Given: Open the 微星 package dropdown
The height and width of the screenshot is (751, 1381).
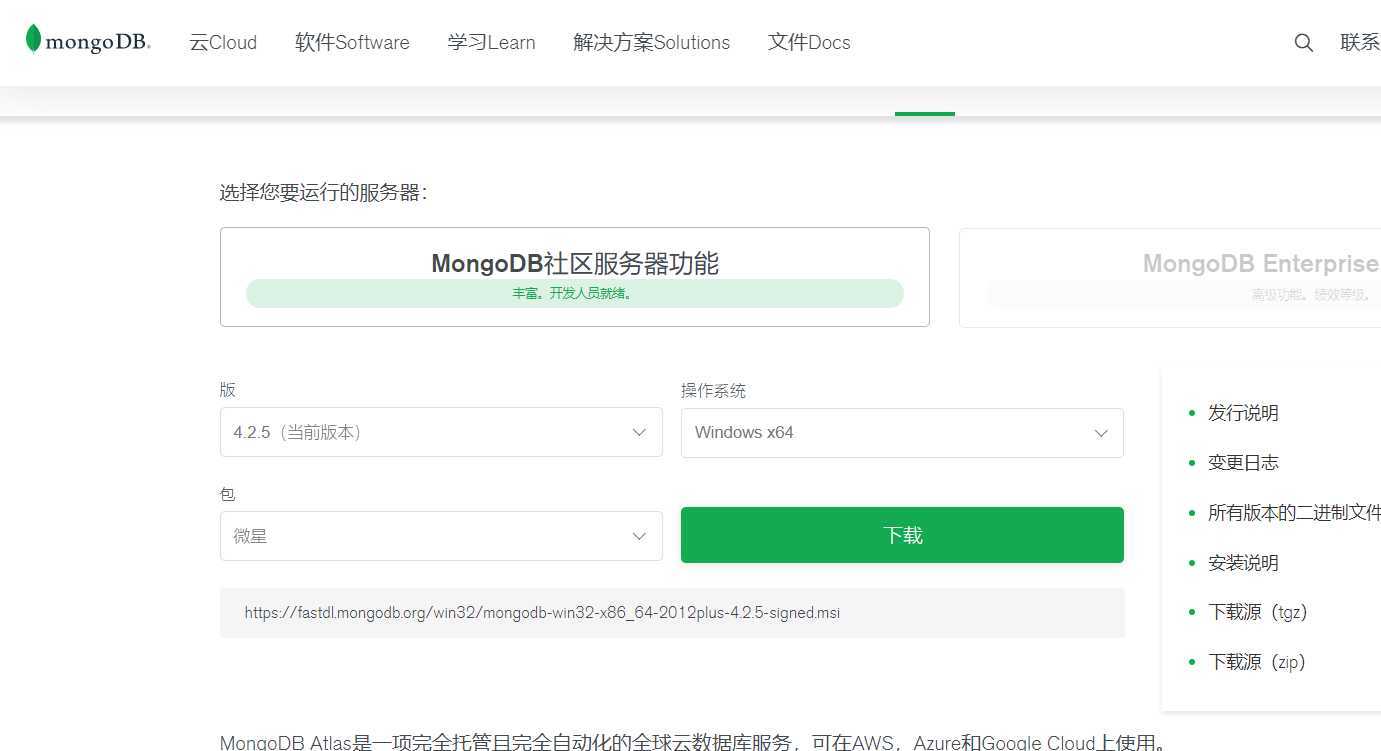Looking at the screenshot, I should [x=441, y=536].
